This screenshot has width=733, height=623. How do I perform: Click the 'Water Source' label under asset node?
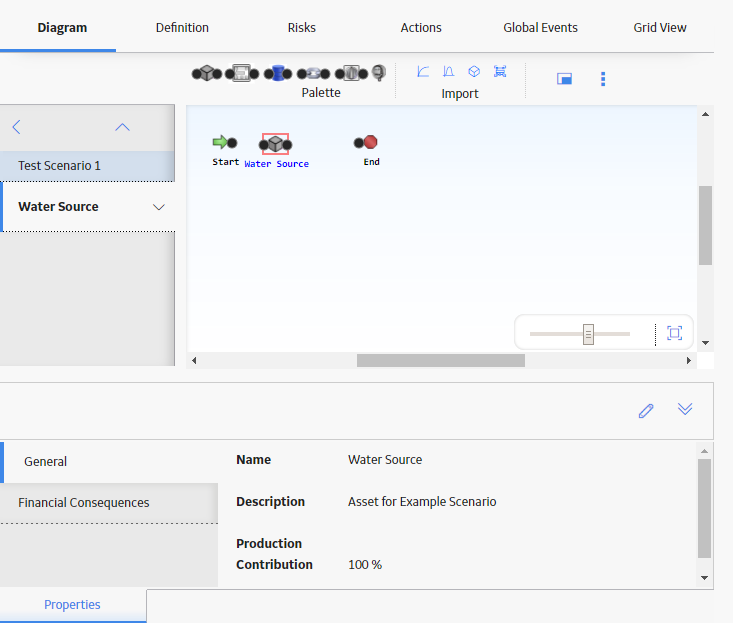(x=276, y=164)
